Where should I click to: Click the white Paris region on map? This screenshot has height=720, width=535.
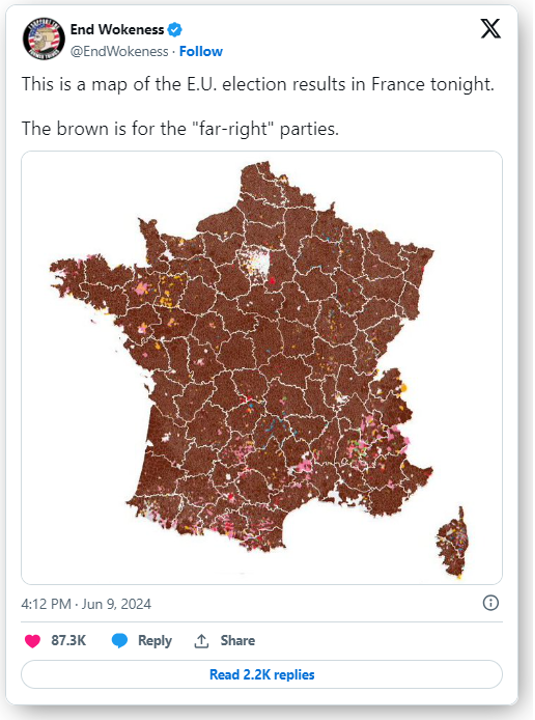pos(253,263)
